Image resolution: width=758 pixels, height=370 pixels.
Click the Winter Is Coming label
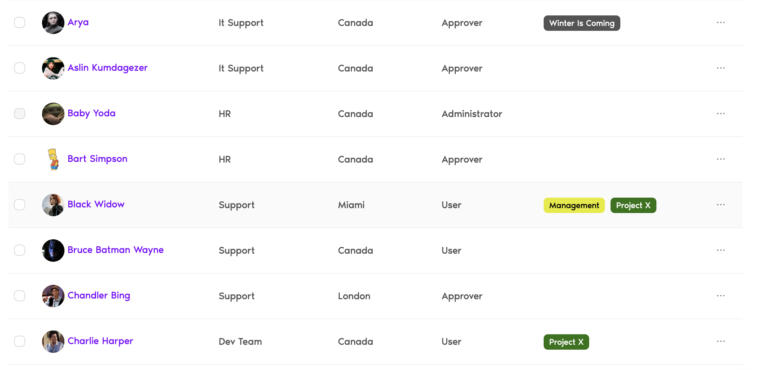click(582, 23)
